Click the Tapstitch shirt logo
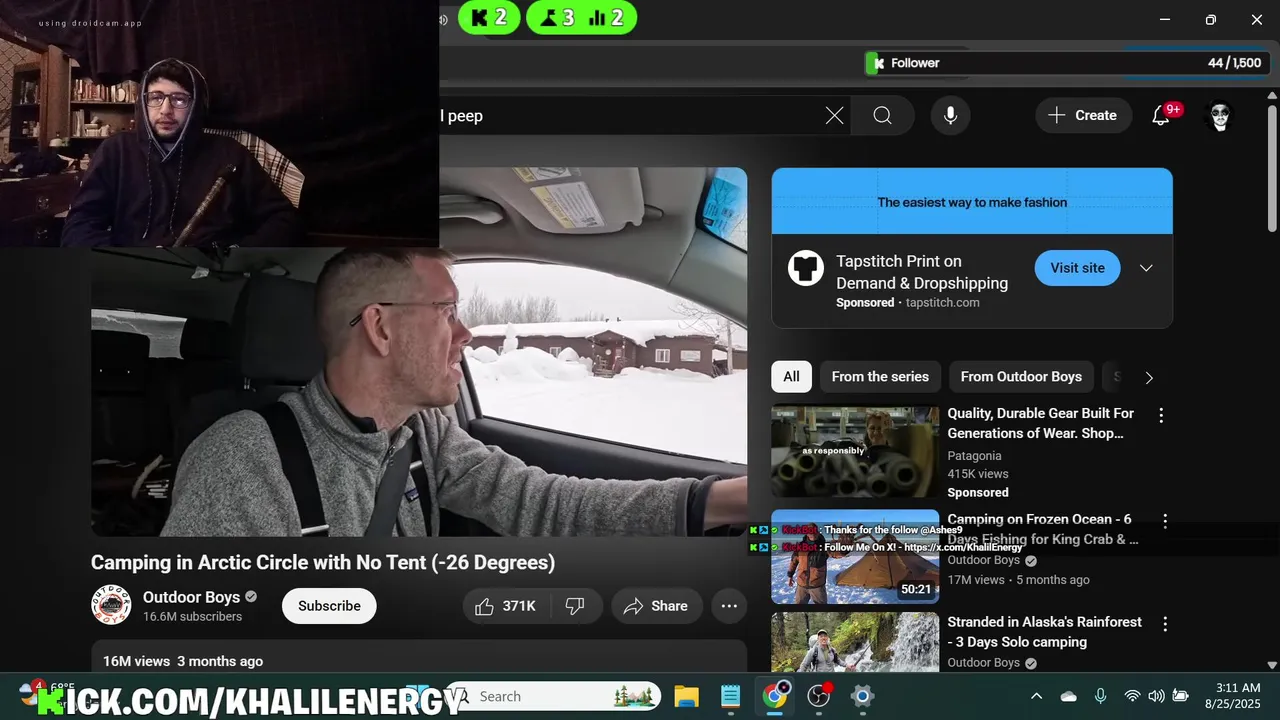The height and width of the screenshot is (720, 1280). 805,268
